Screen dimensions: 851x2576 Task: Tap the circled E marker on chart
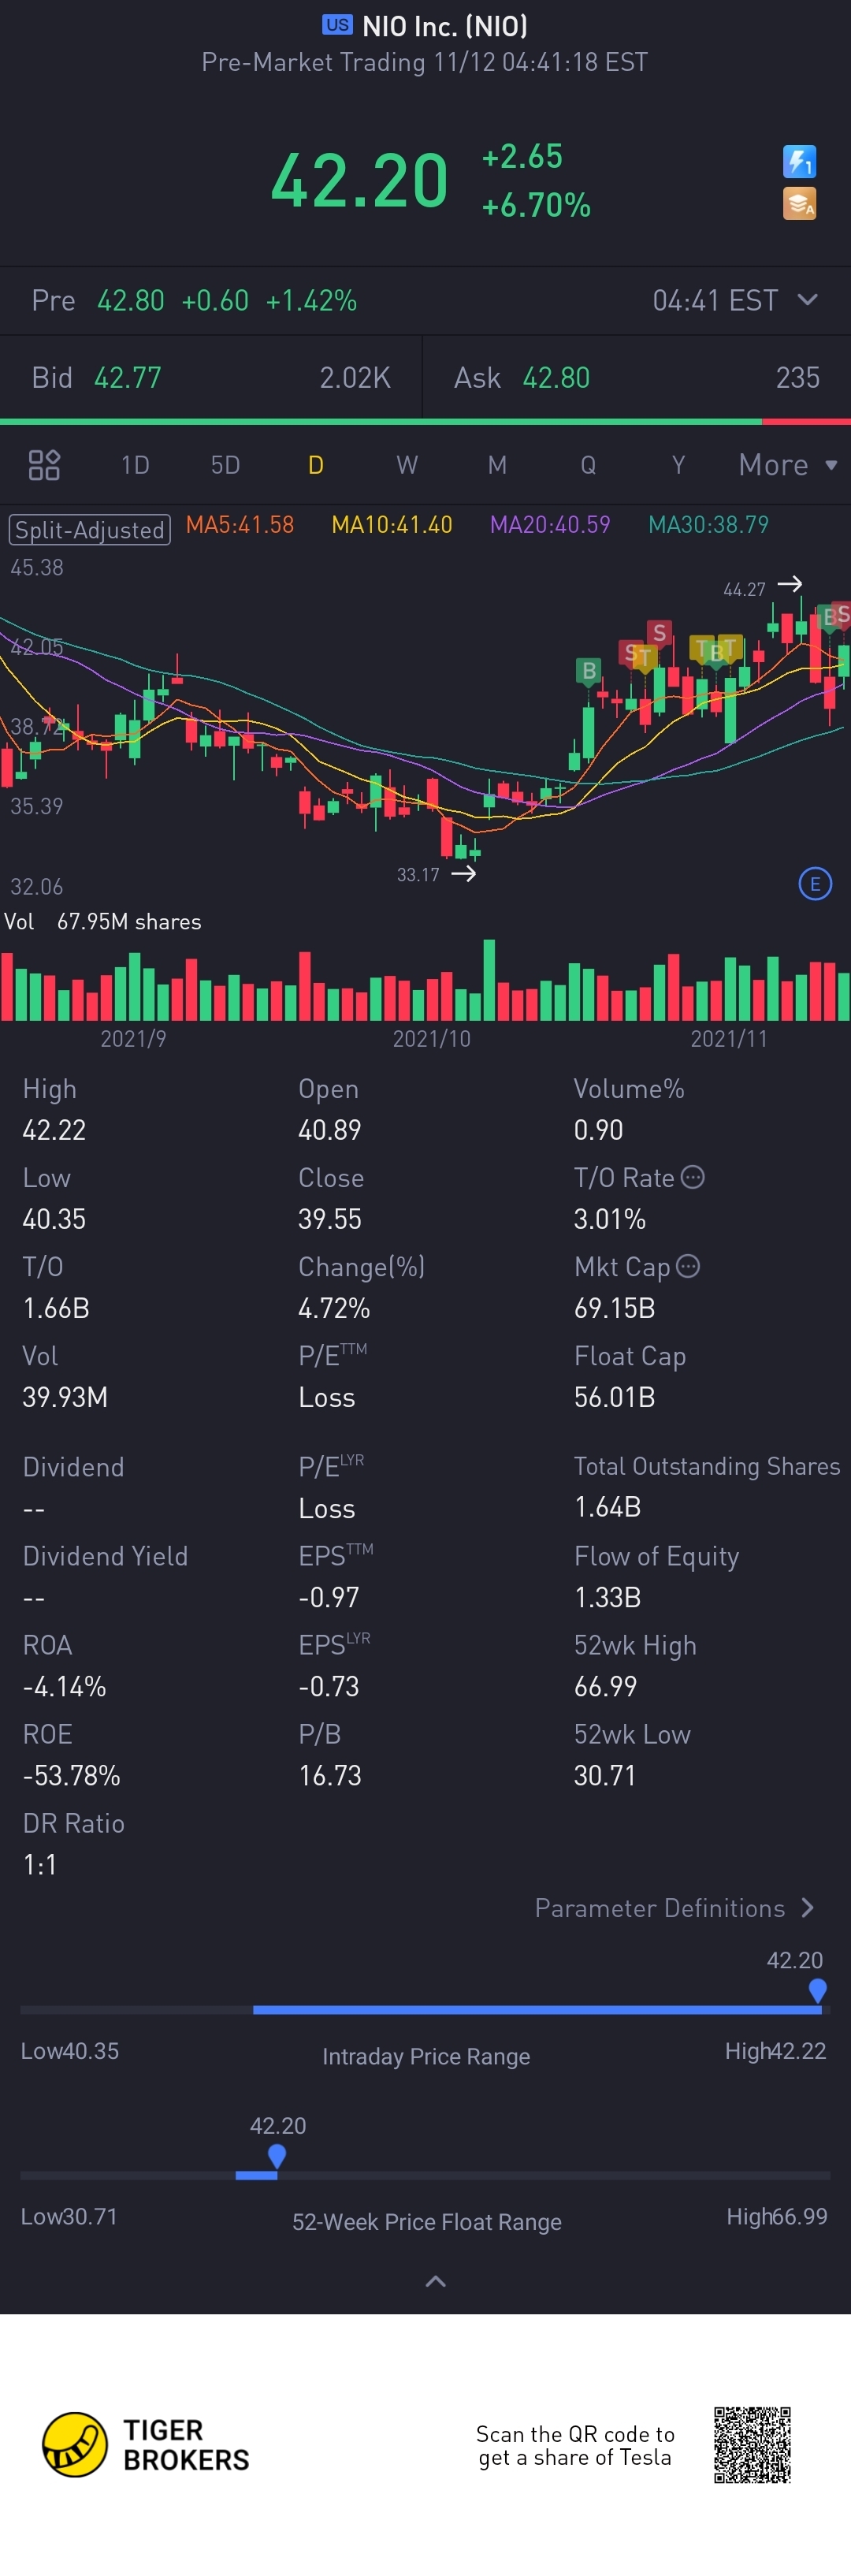[815, 884]
